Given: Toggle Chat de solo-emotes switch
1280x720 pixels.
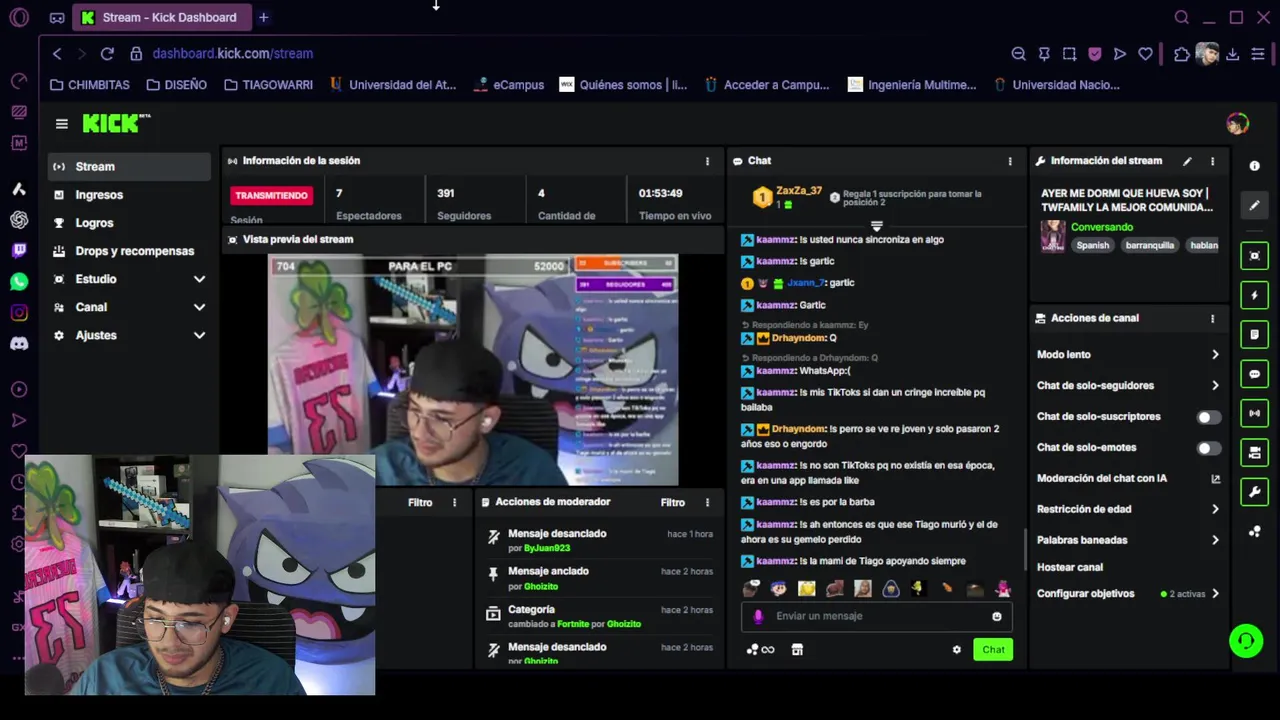Looking at the screenshot, I should pos(1208,448).
